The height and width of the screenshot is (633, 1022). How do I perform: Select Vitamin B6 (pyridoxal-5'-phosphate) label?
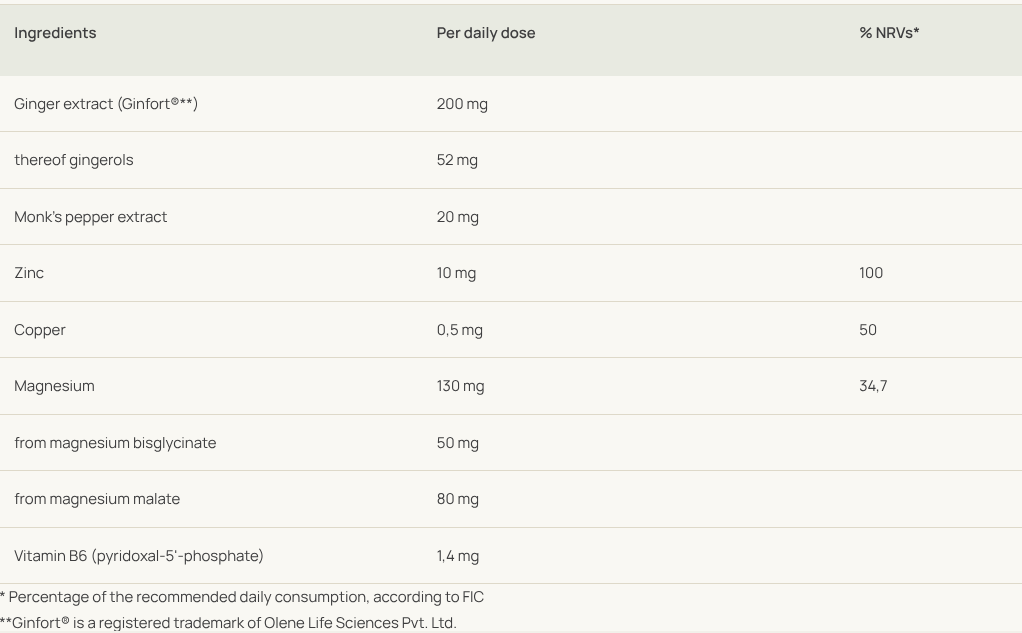tap(139, 556)
